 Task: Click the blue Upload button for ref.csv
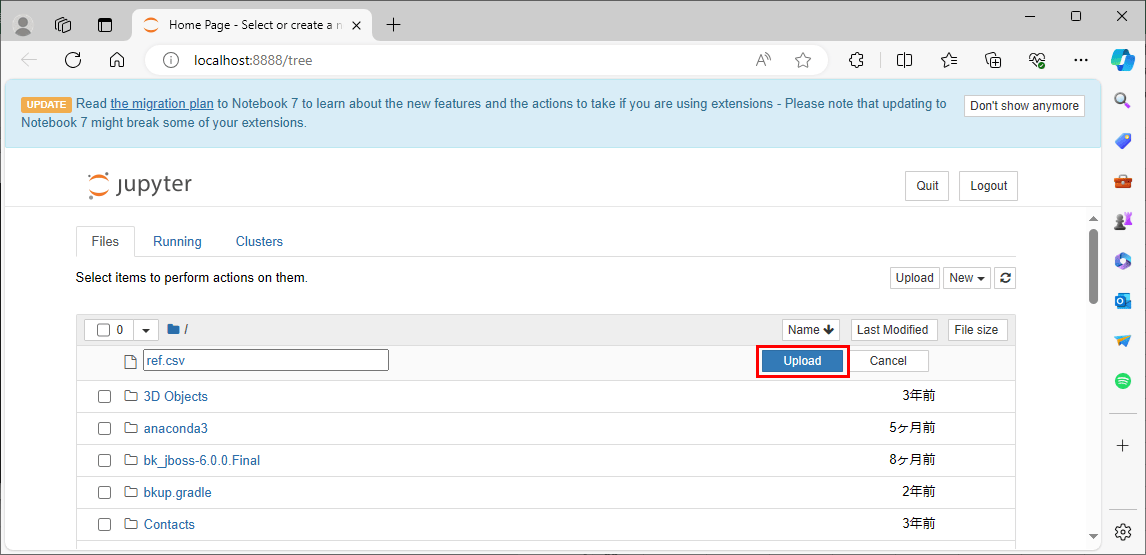802,361
